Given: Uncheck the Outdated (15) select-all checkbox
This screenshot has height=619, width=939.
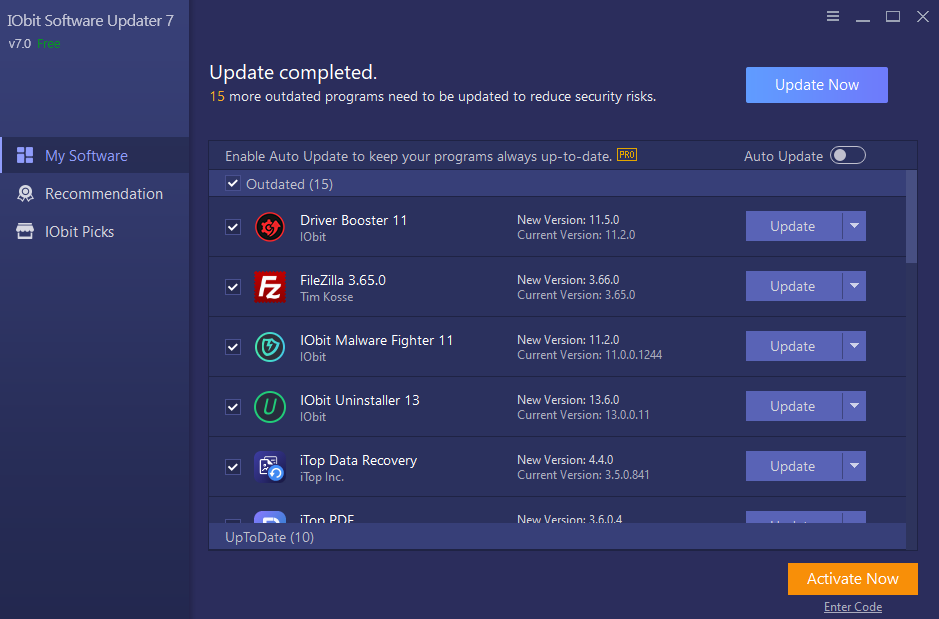Looking at the screenshot, I should pyautogui.click(x=233, y=183).
